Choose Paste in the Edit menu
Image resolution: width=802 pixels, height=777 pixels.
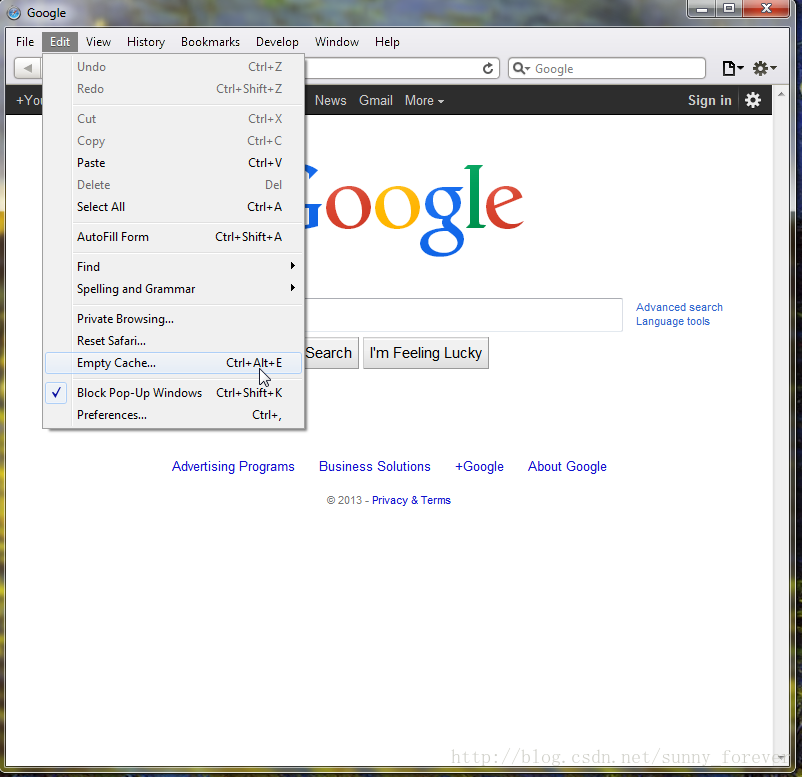pyautogui.click(x=174, y=163)
